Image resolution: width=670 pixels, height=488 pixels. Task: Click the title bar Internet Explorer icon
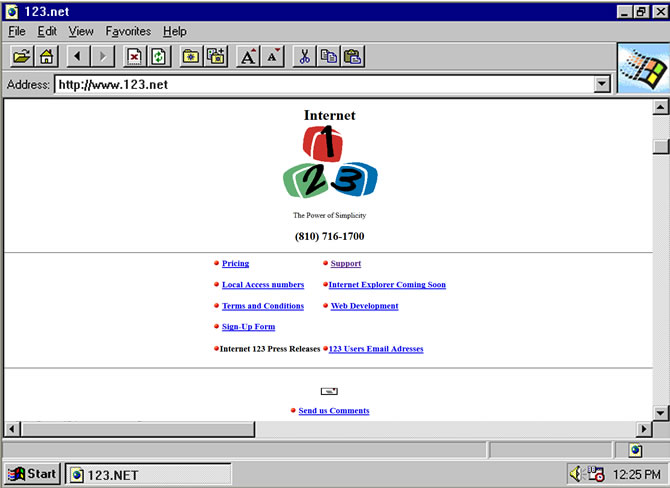(x=12, y=12)
